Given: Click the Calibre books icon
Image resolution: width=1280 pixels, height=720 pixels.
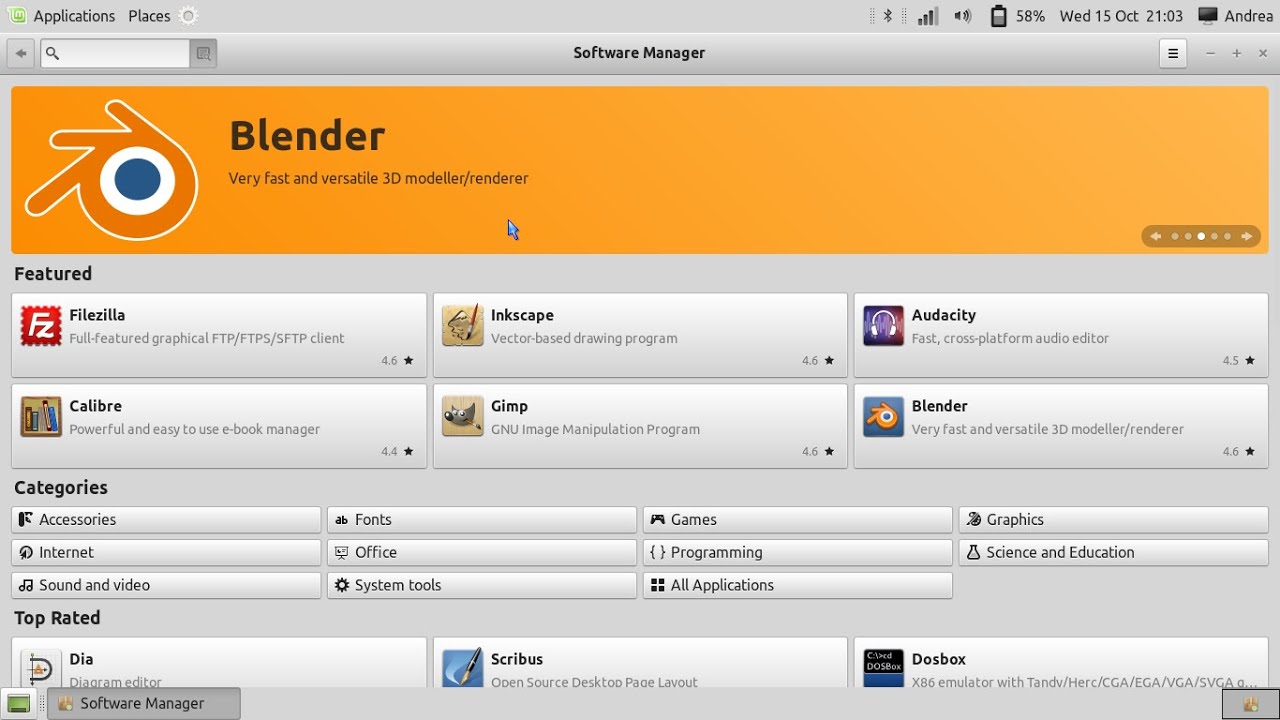Looking at the screenshot, I should tap(41, 418).
